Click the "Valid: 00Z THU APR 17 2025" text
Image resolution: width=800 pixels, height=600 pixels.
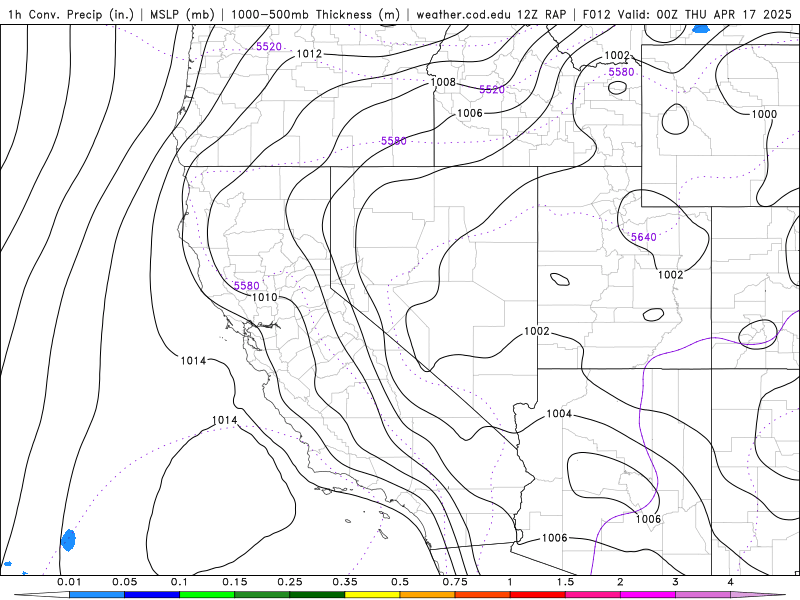click(x=704, y=14)
